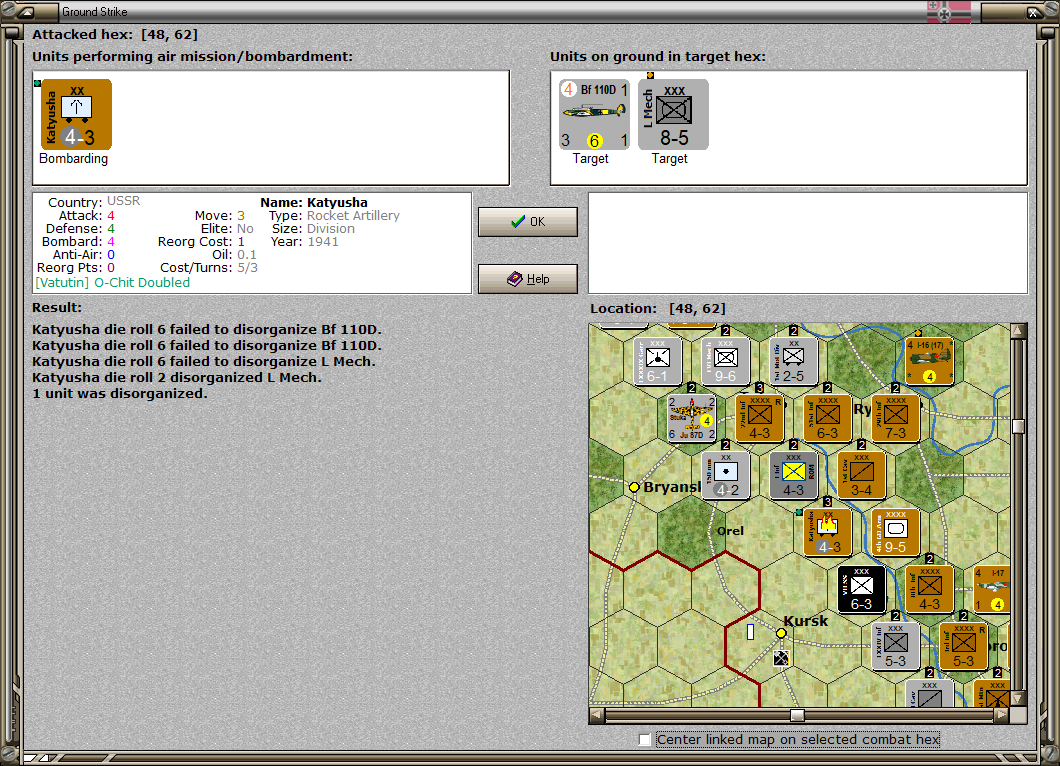The width and height of the screenshot is (1060, 766).
Task: Click the '[Vatutin] O-Chit Doubled' text
Action: (113, 283)
